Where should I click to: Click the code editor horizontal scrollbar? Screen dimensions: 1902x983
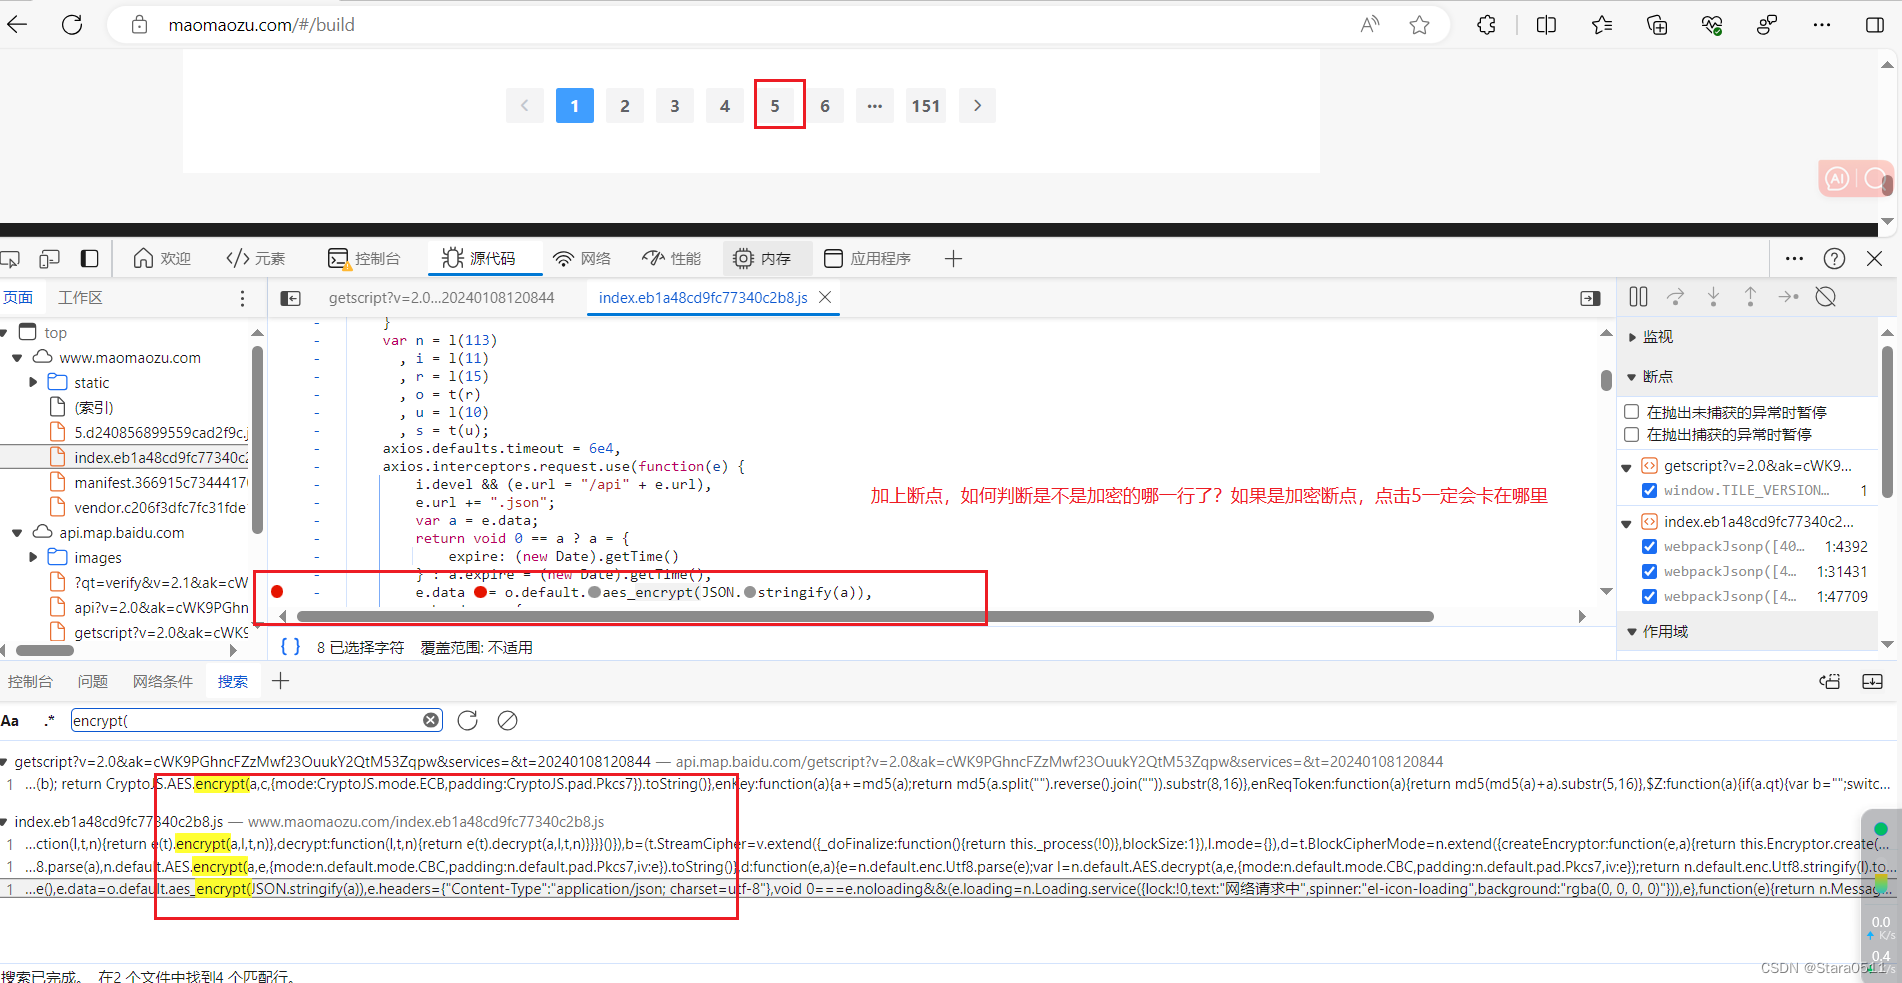click(x=865, y=616)
